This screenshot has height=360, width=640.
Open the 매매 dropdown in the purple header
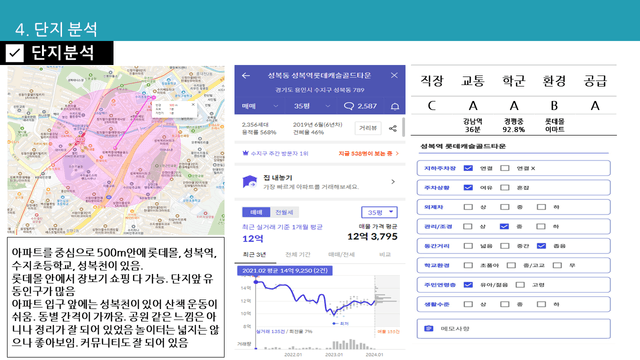click(260, 106)
